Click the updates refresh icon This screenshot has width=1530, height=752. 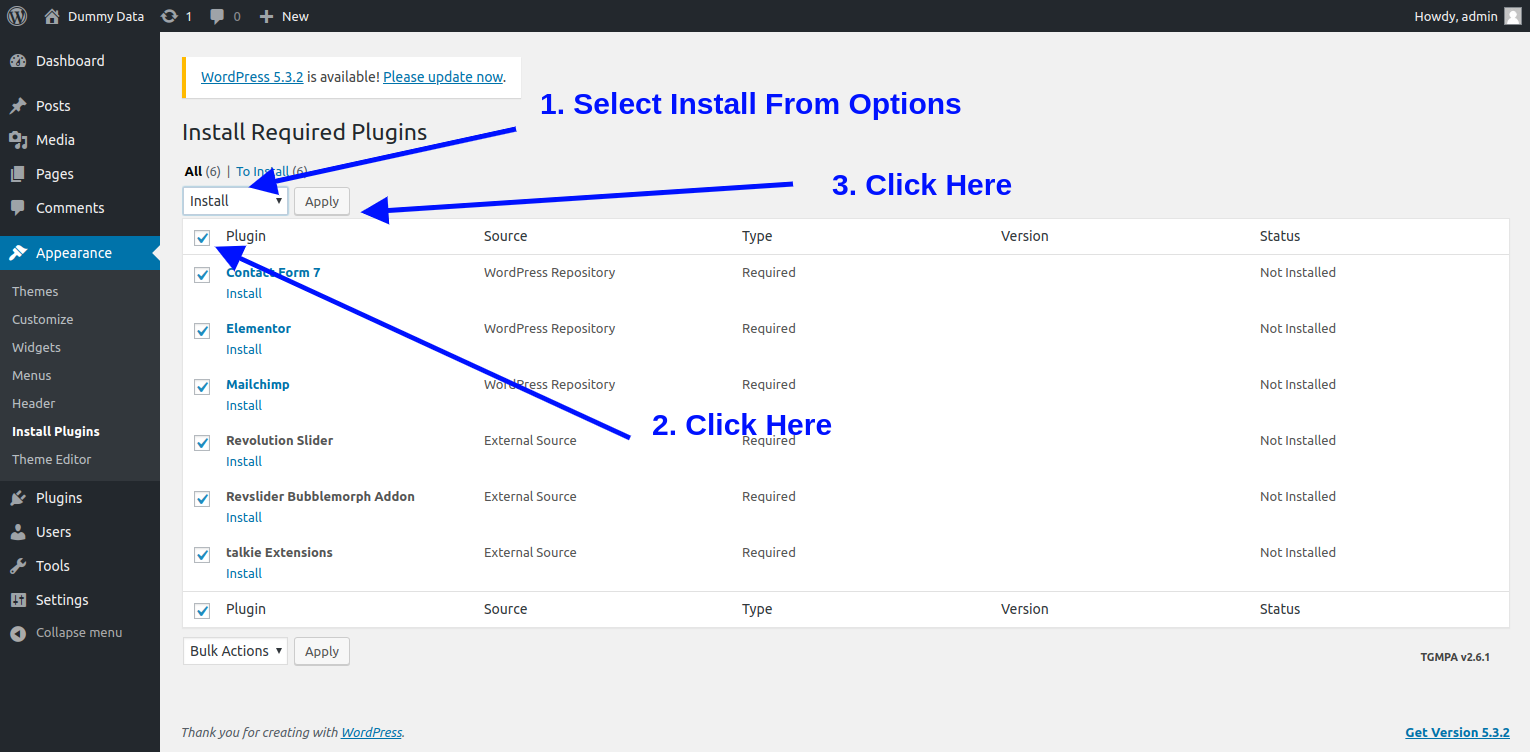(x=169, y=16)
